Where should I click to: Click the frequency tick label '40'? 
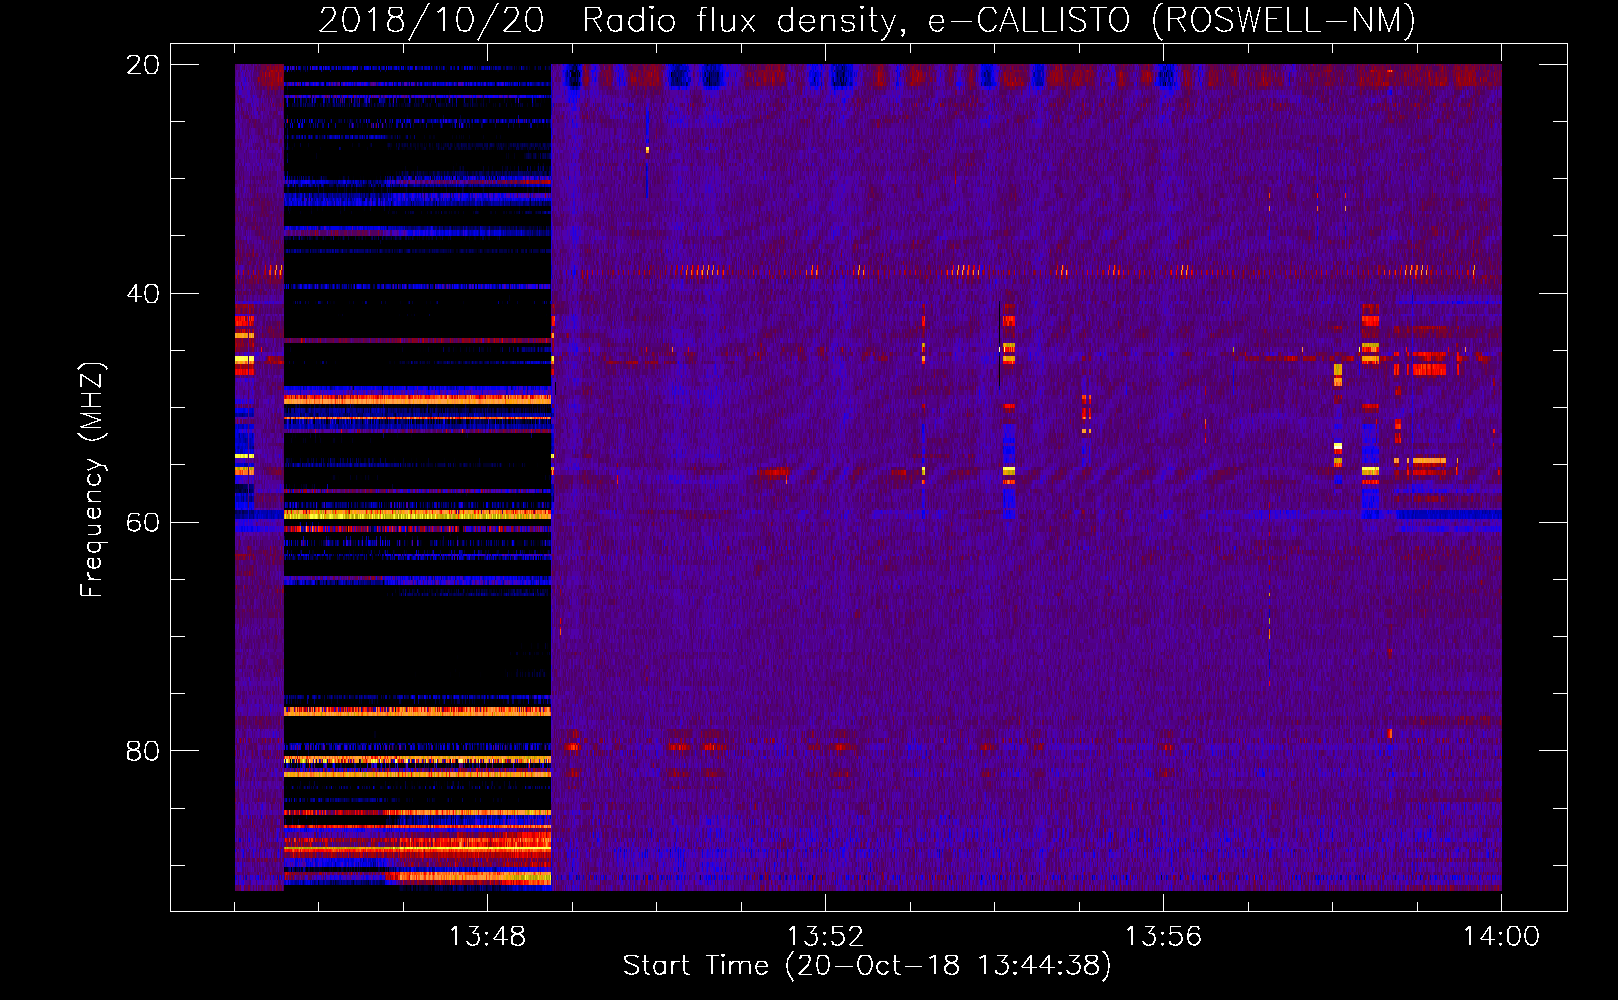pyautogui.click(x=143, y=294)
